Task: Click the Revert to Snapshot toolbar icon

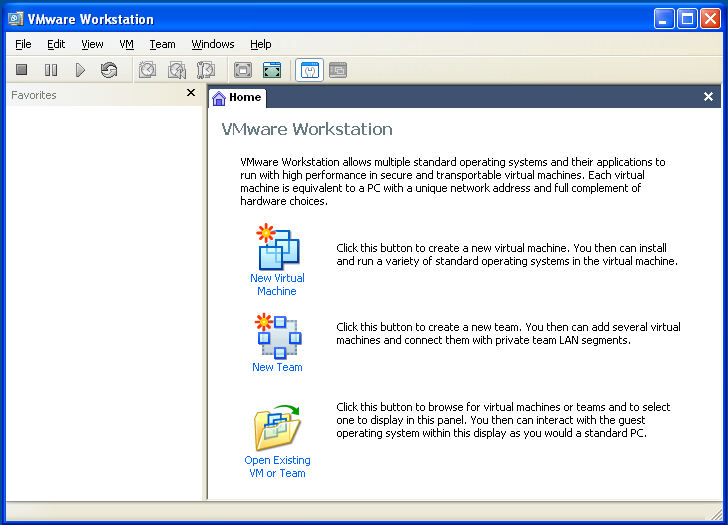Action: (177, 70)
